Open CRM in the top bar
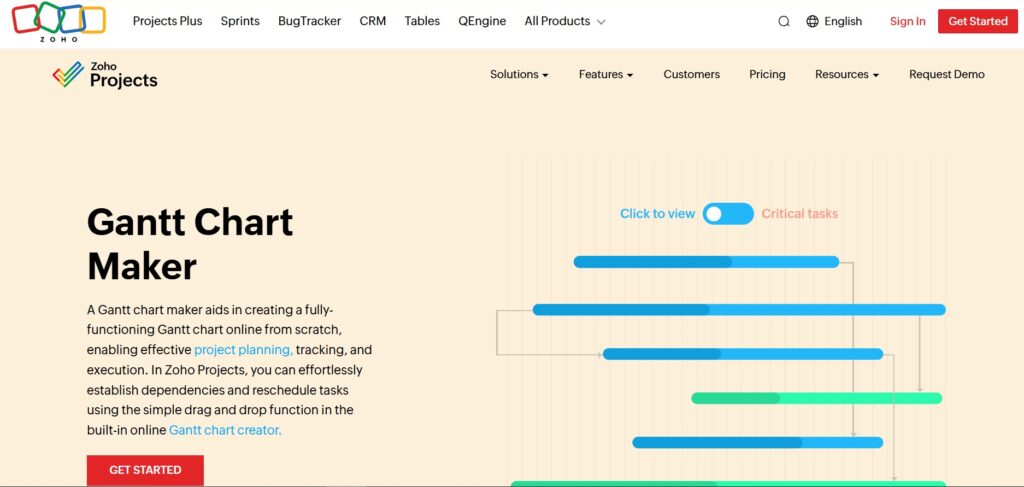 pyautogui.click(x=373, y=22)
